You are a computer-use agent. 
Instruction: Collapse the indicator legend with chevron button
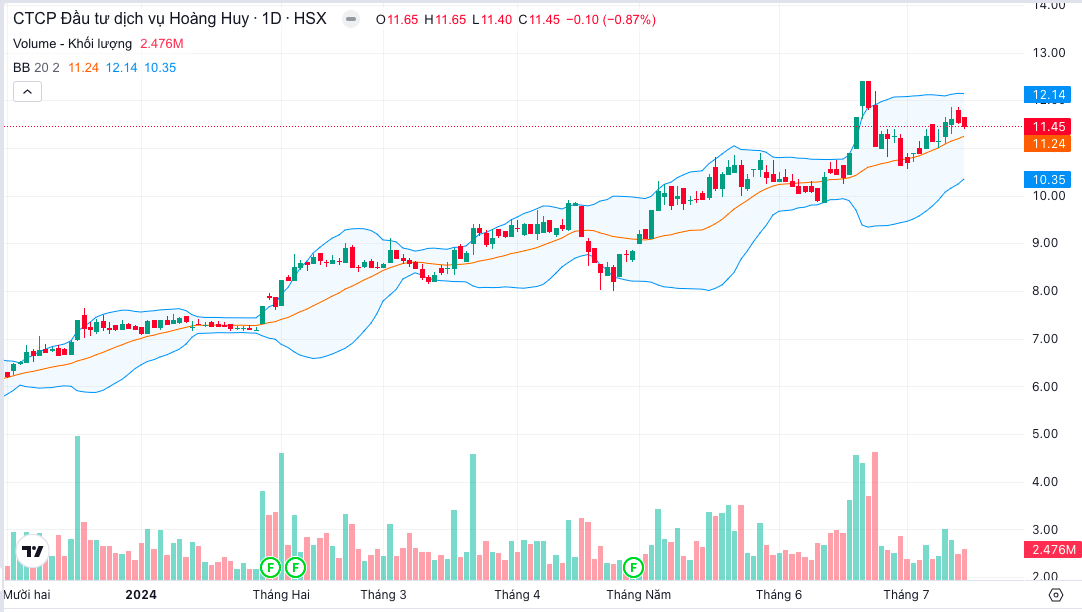pyautogui.click(x=28, y=91)
